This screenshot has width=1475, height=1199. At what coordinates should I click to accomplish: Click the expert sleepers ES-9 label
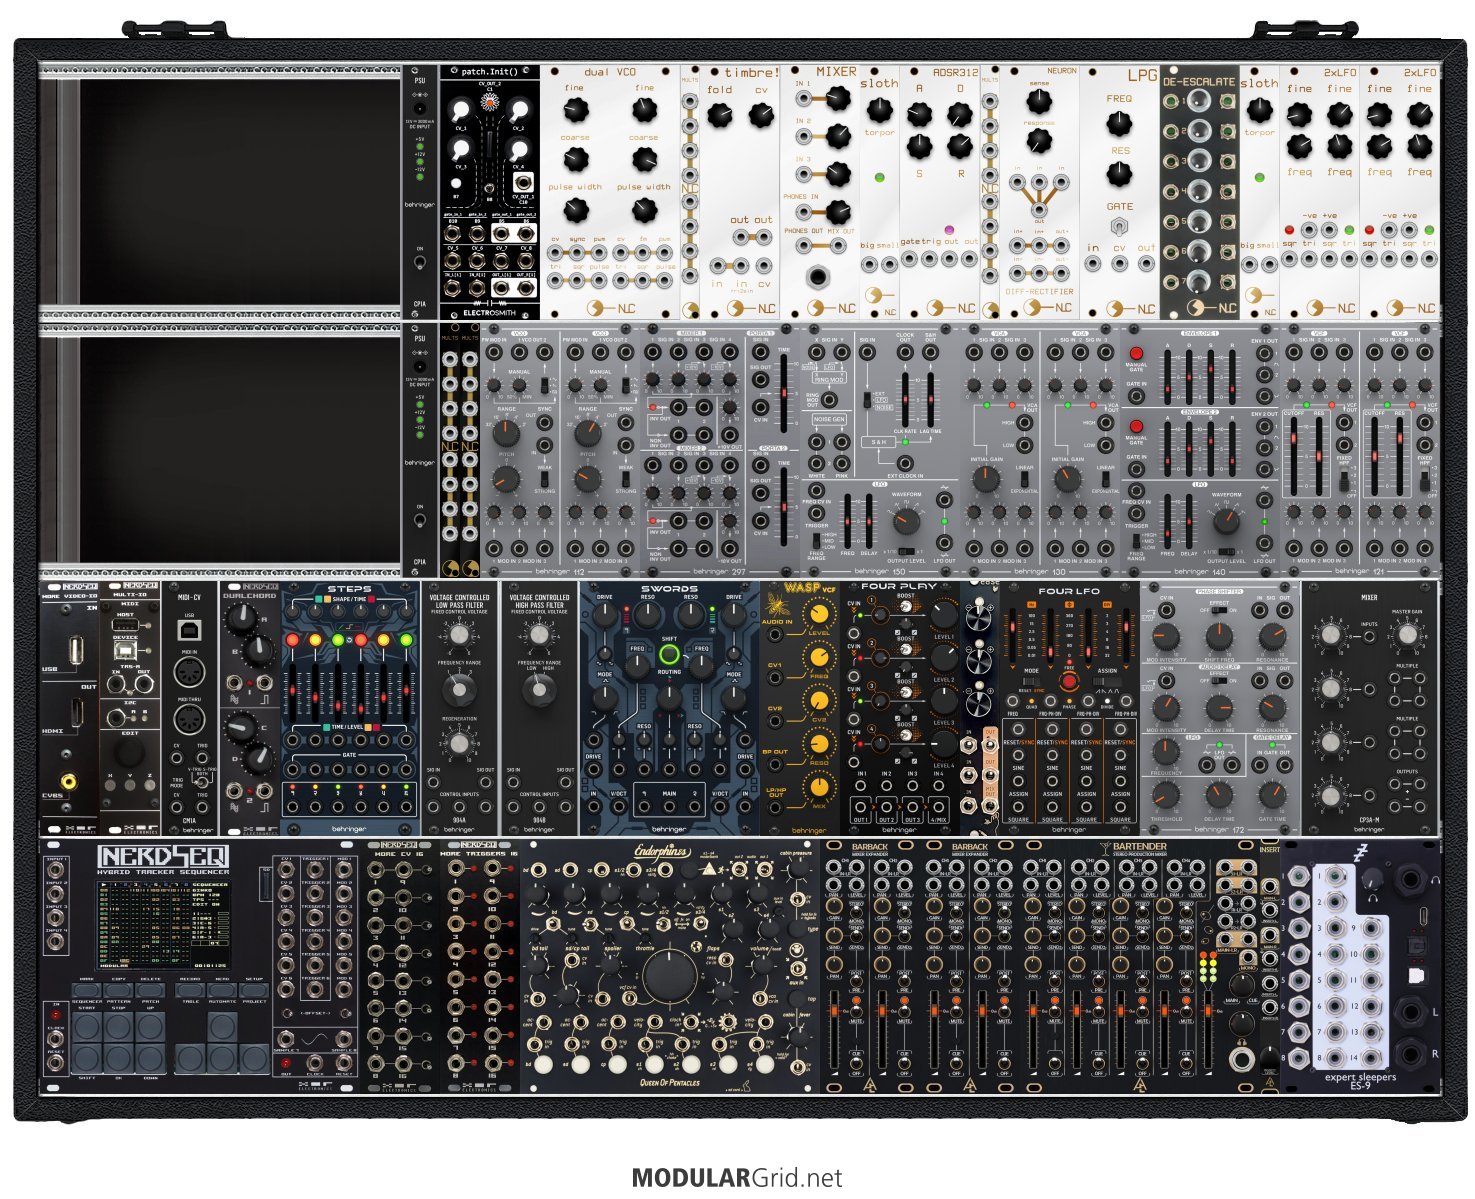1360,1081
